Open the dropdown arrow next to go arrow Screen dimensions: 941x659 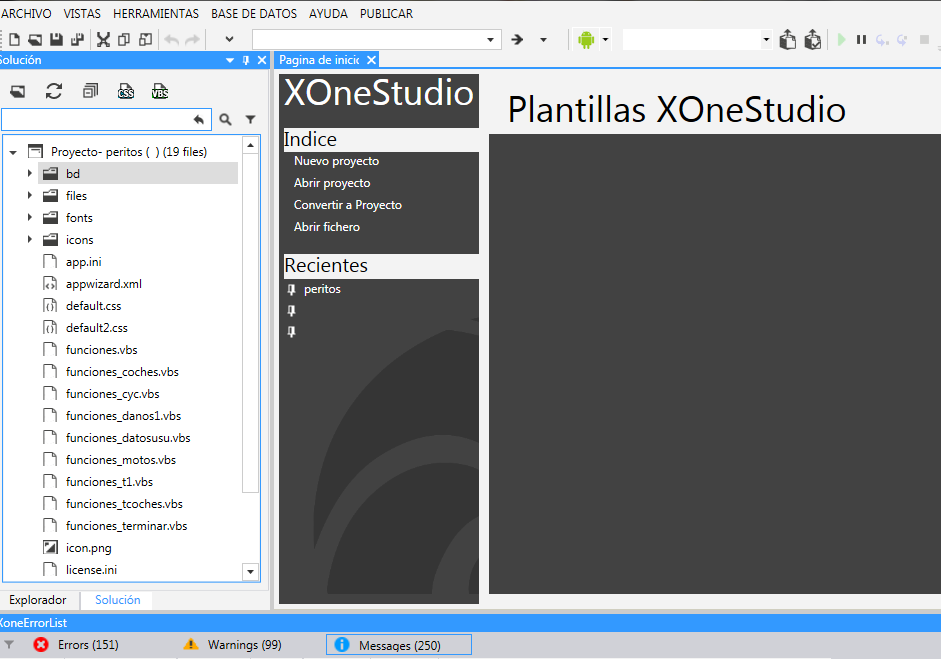point(543,40)
